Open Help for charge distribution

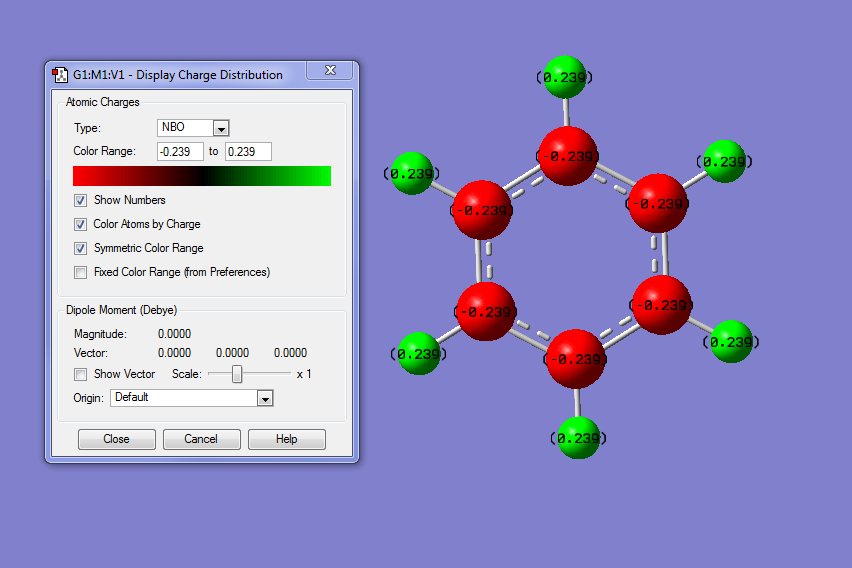287,439
